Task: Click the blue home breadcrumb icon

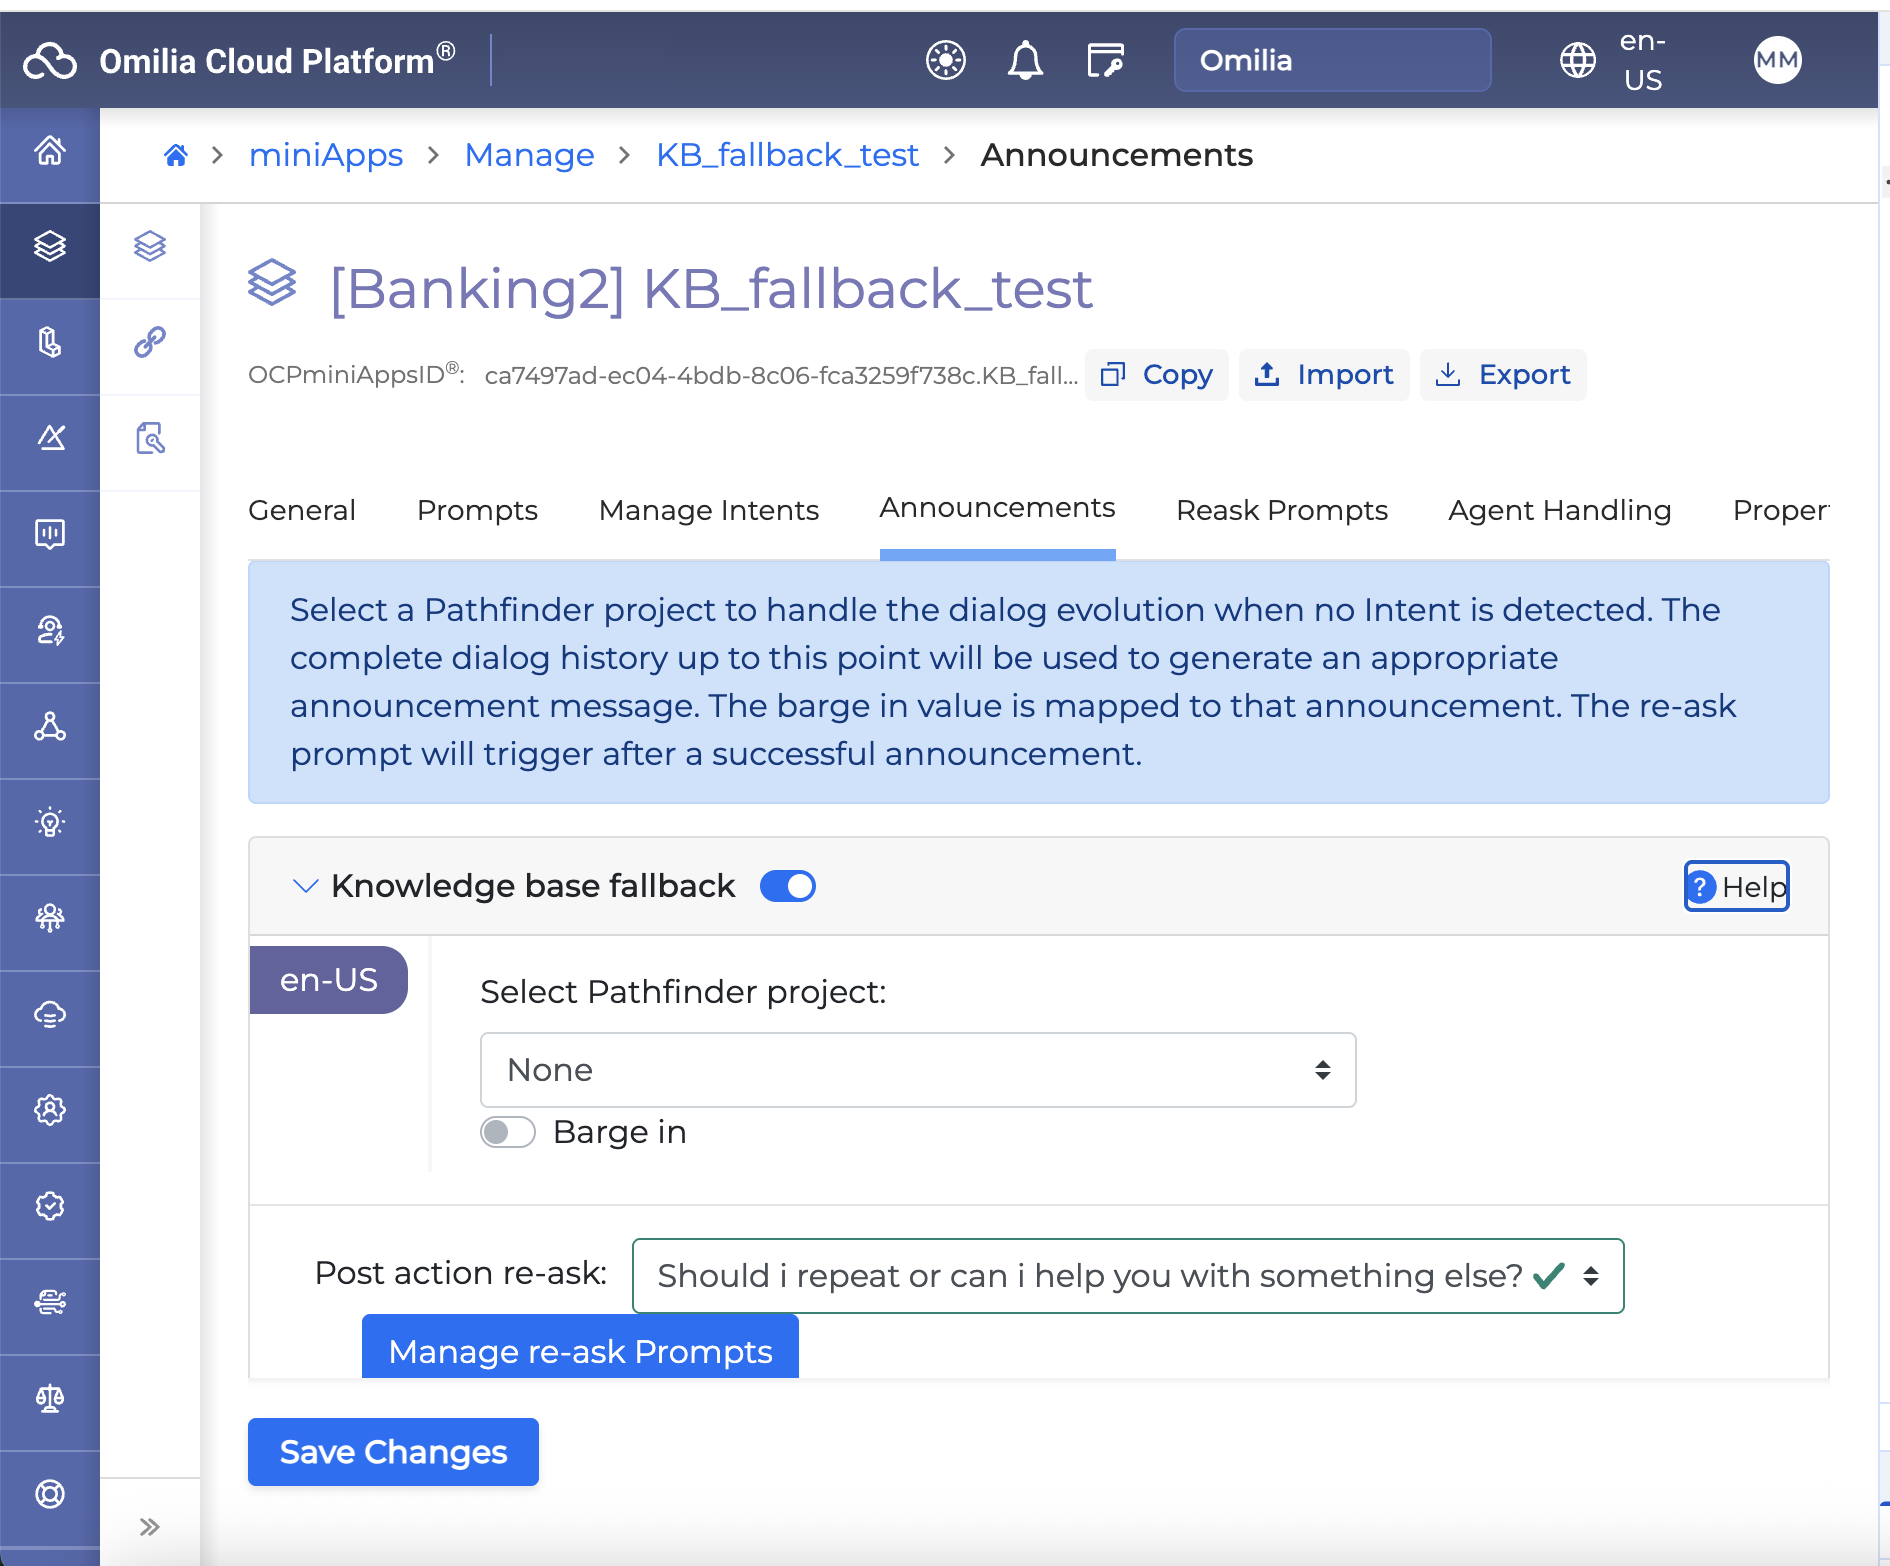Action: coord(176,155)
